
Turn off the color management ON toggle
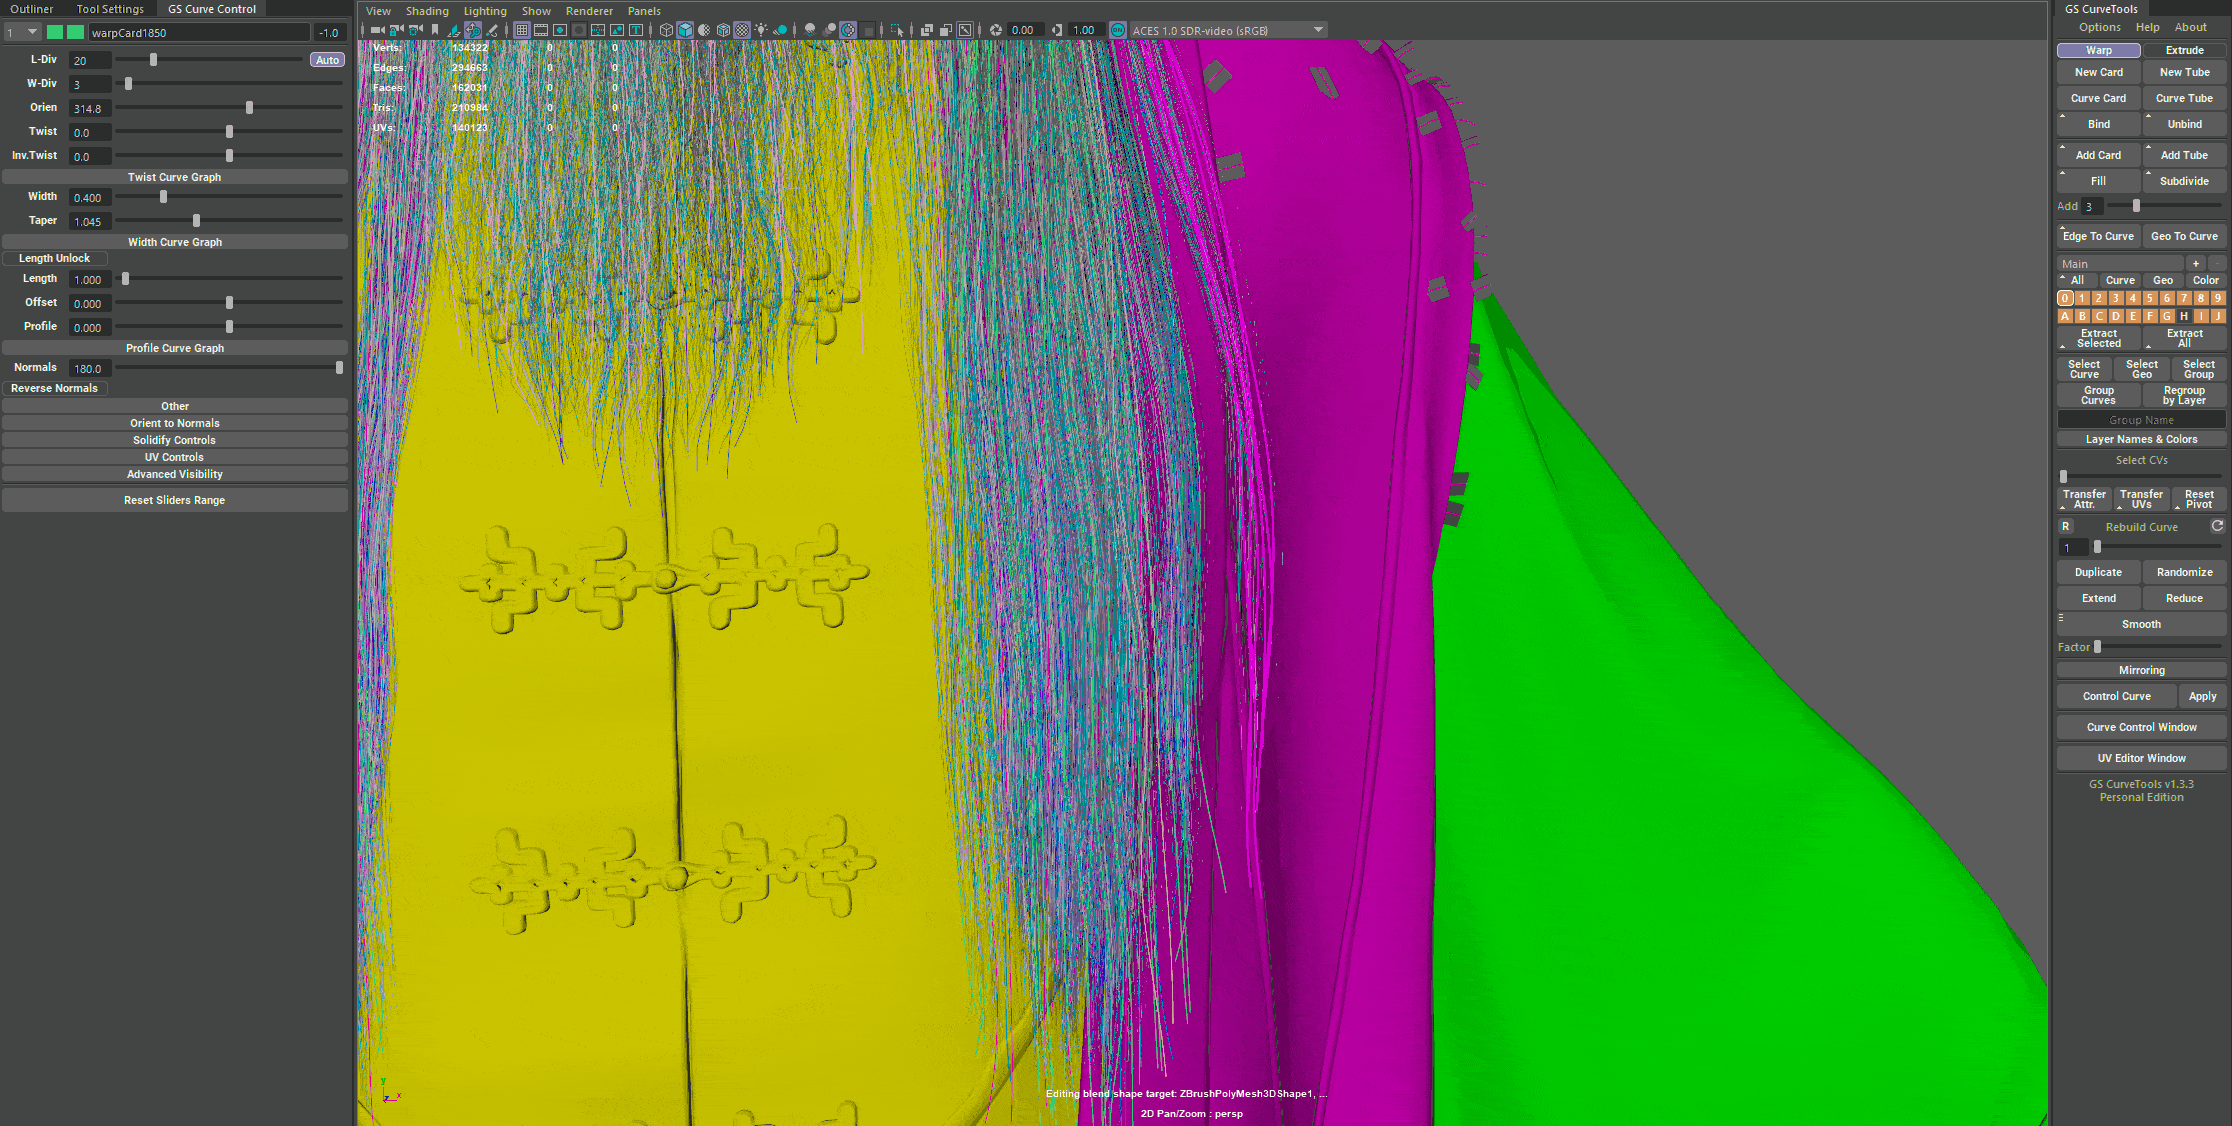click(1117, 30)
